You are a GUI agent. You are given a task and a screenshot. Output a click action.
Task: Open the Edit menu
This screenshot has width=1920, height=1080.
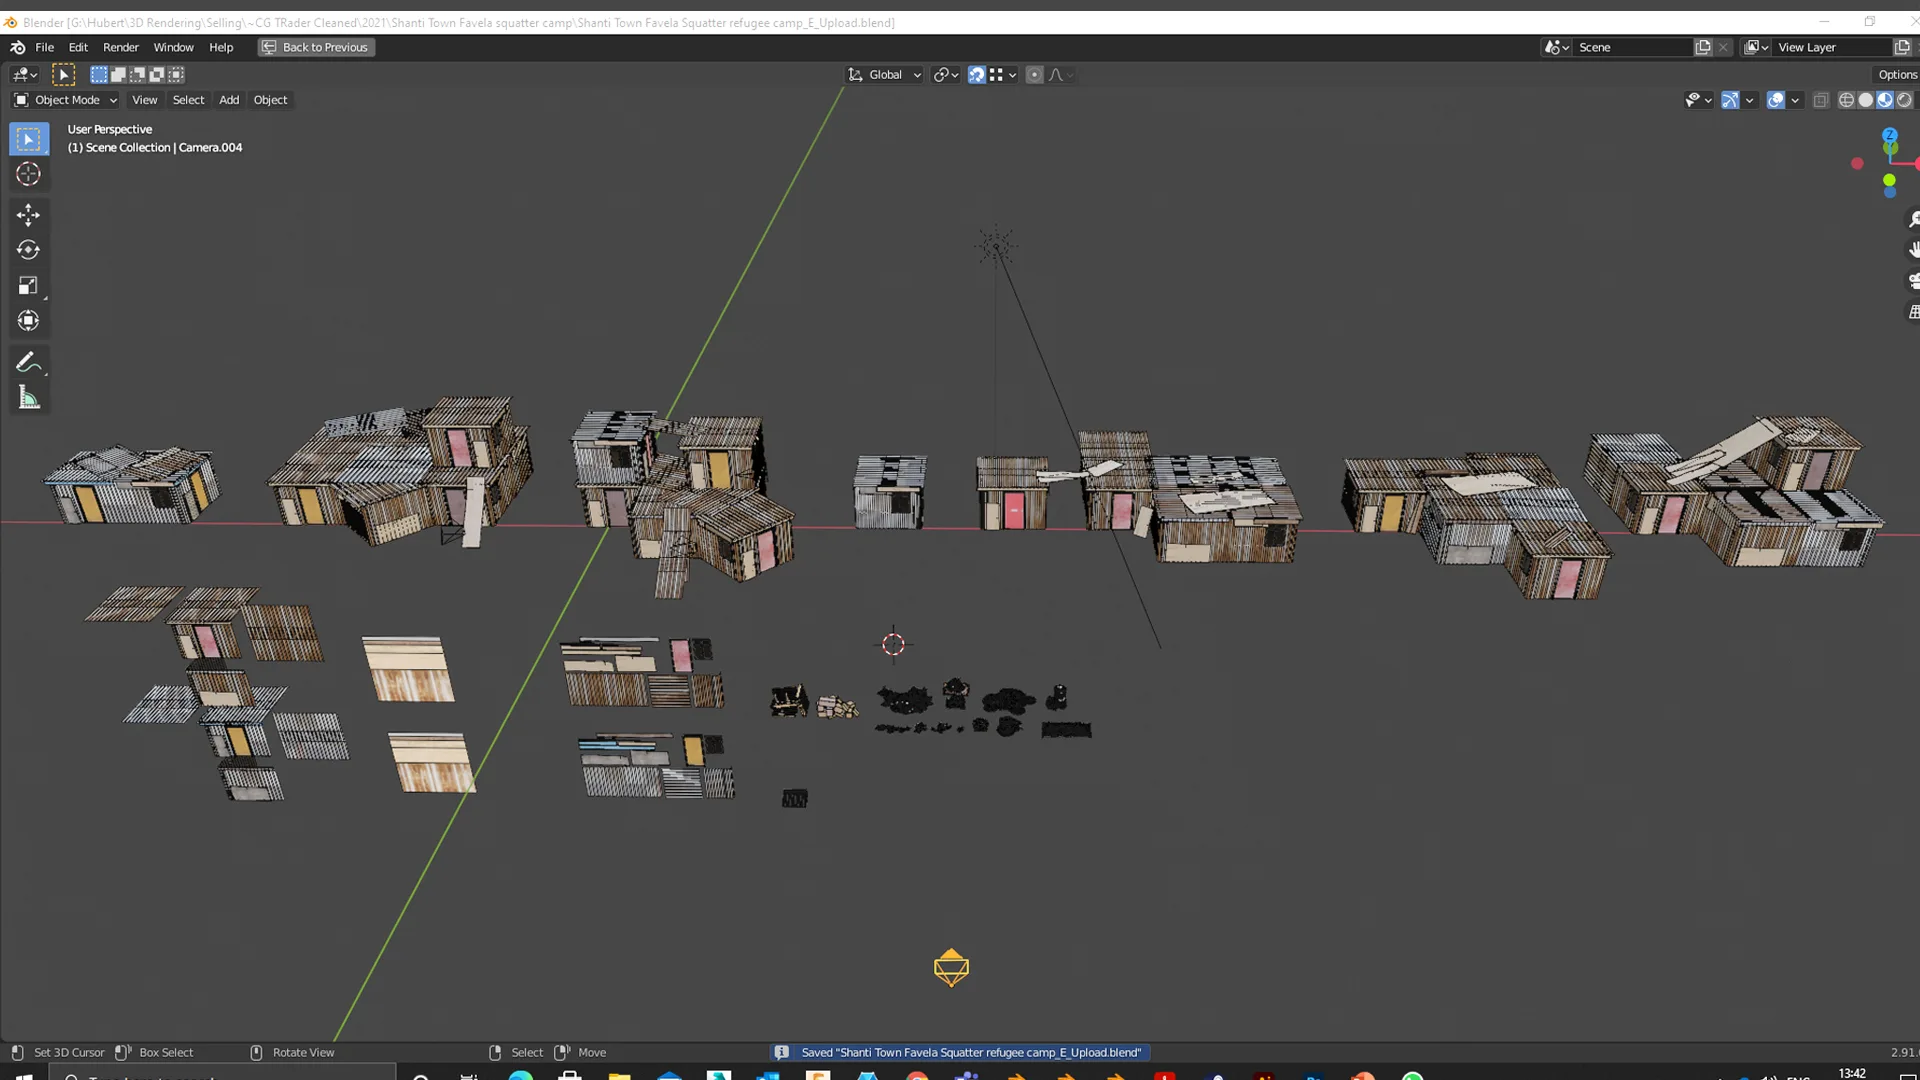[78, 47]
